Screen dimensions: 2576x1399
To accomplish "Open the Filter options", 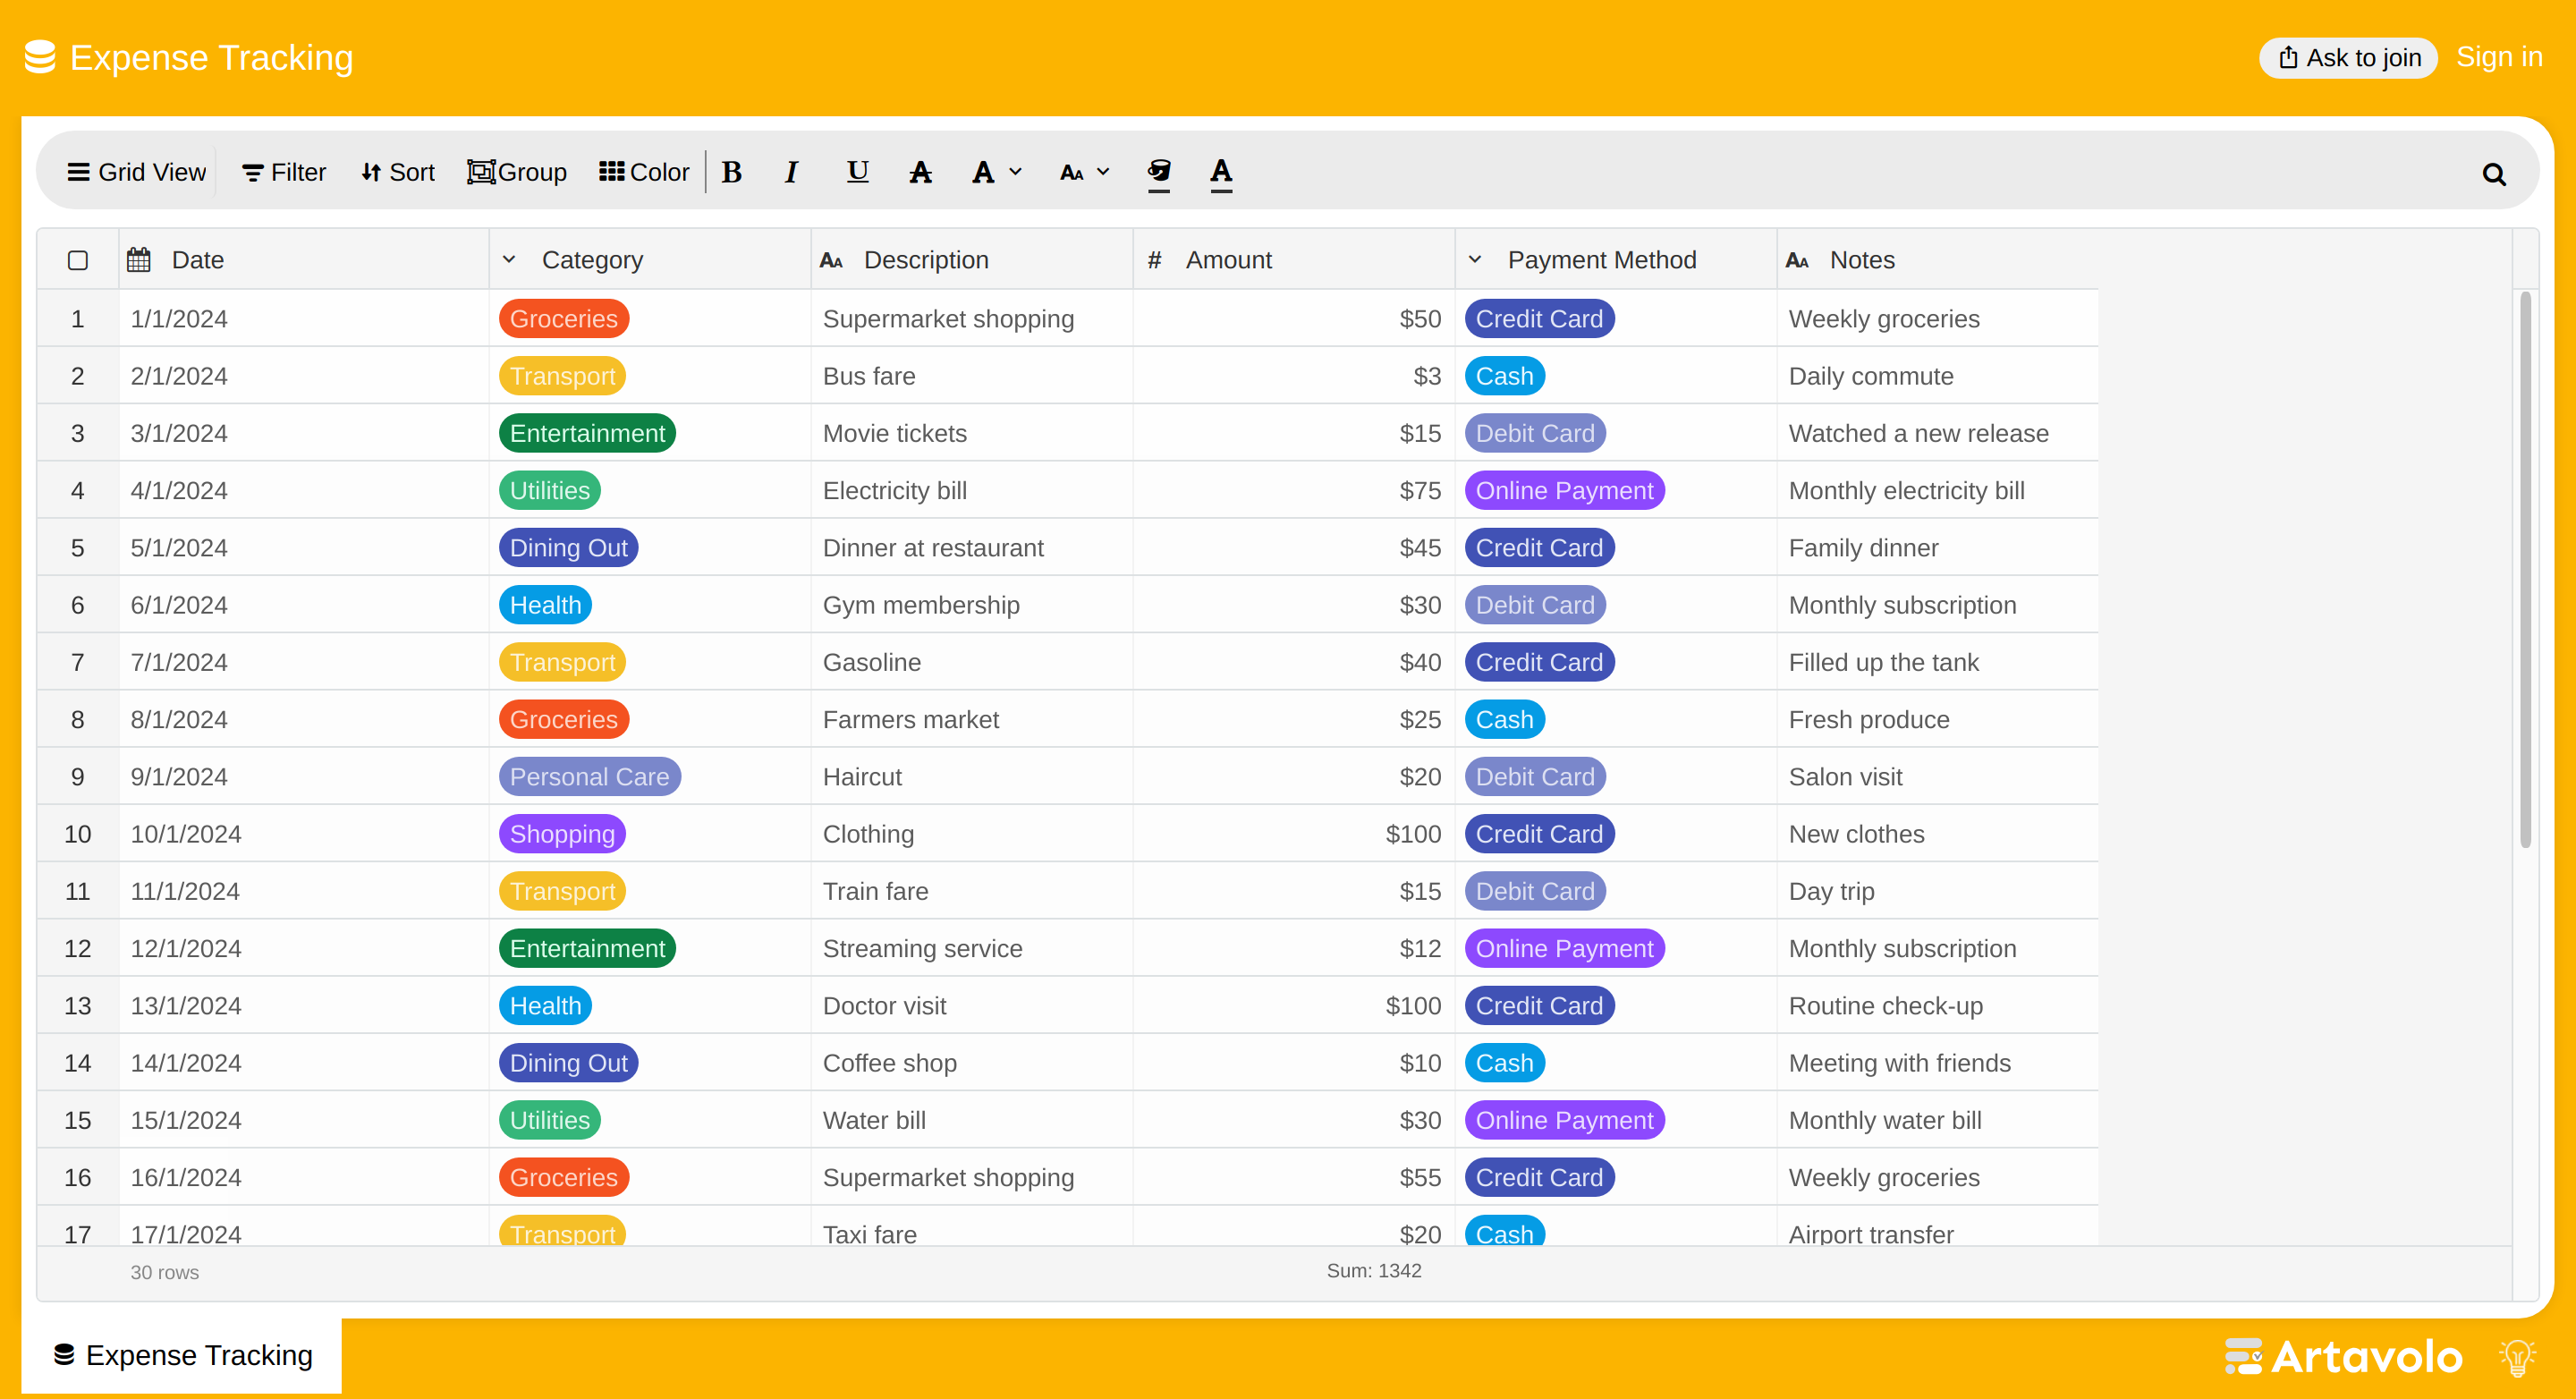I will [x=283, y=172].
